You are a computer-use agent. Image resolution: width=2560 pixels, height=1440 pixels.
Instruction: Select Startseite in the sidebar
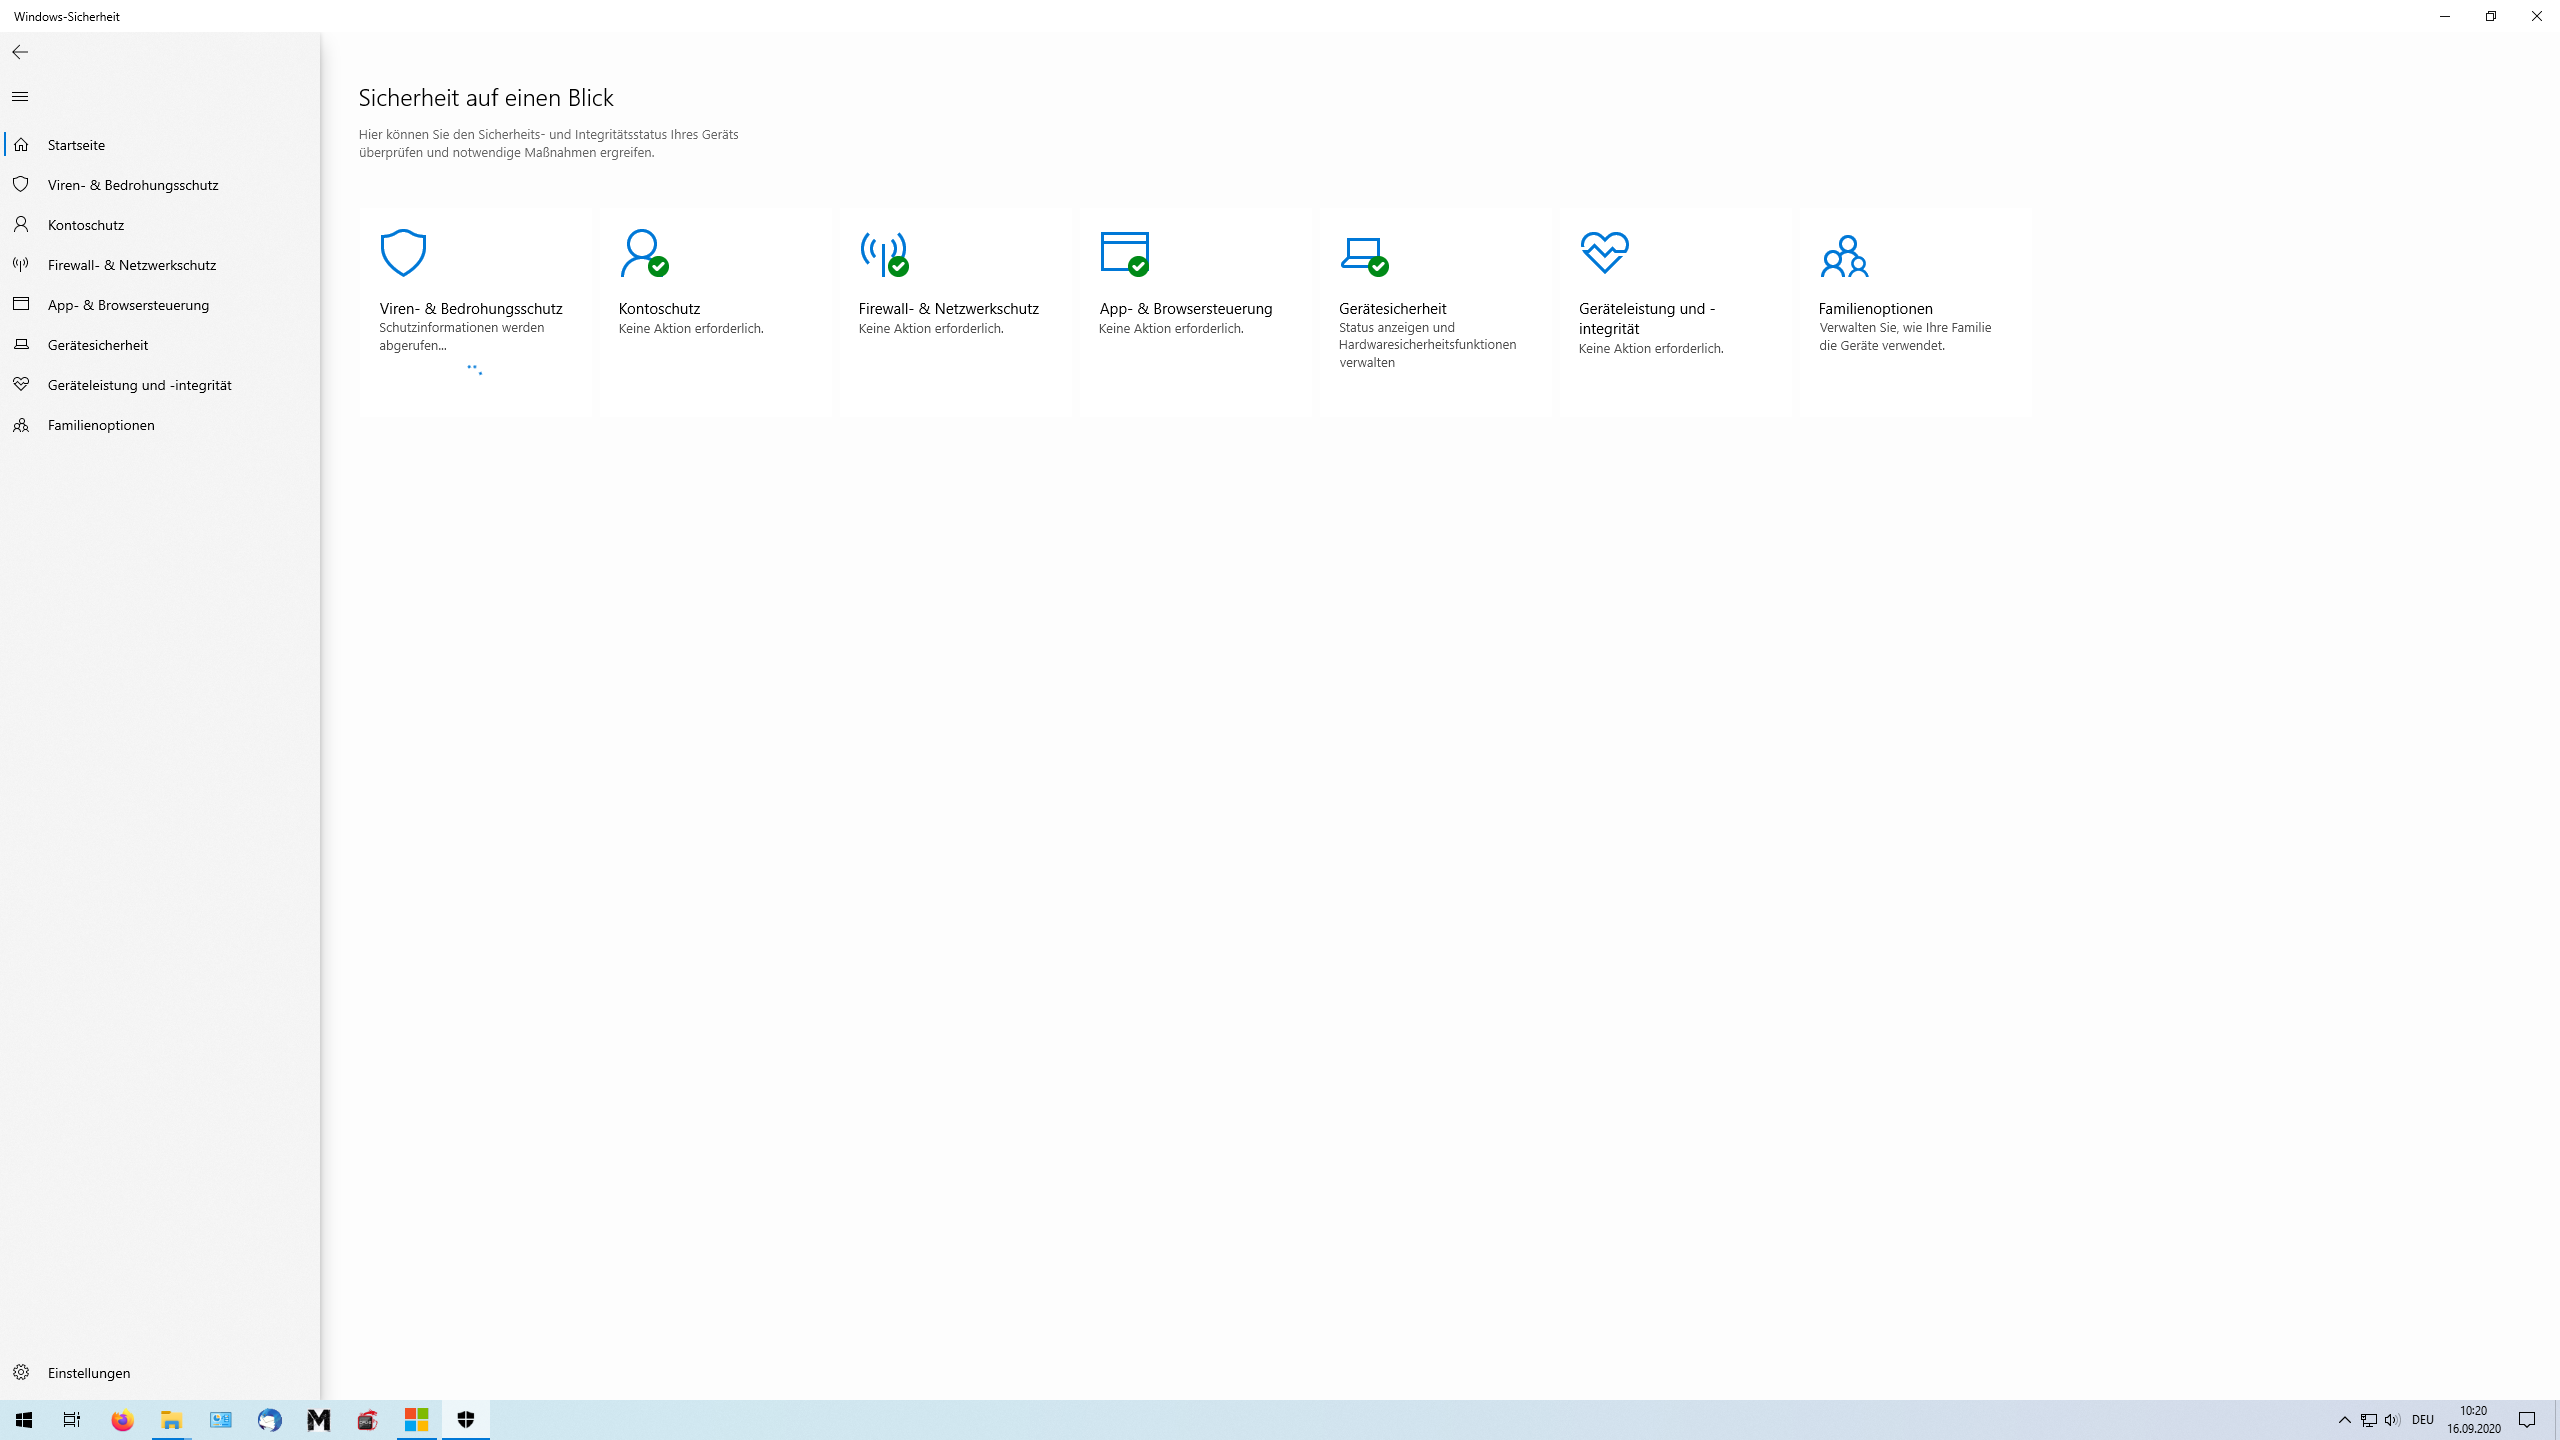[76, 145]
